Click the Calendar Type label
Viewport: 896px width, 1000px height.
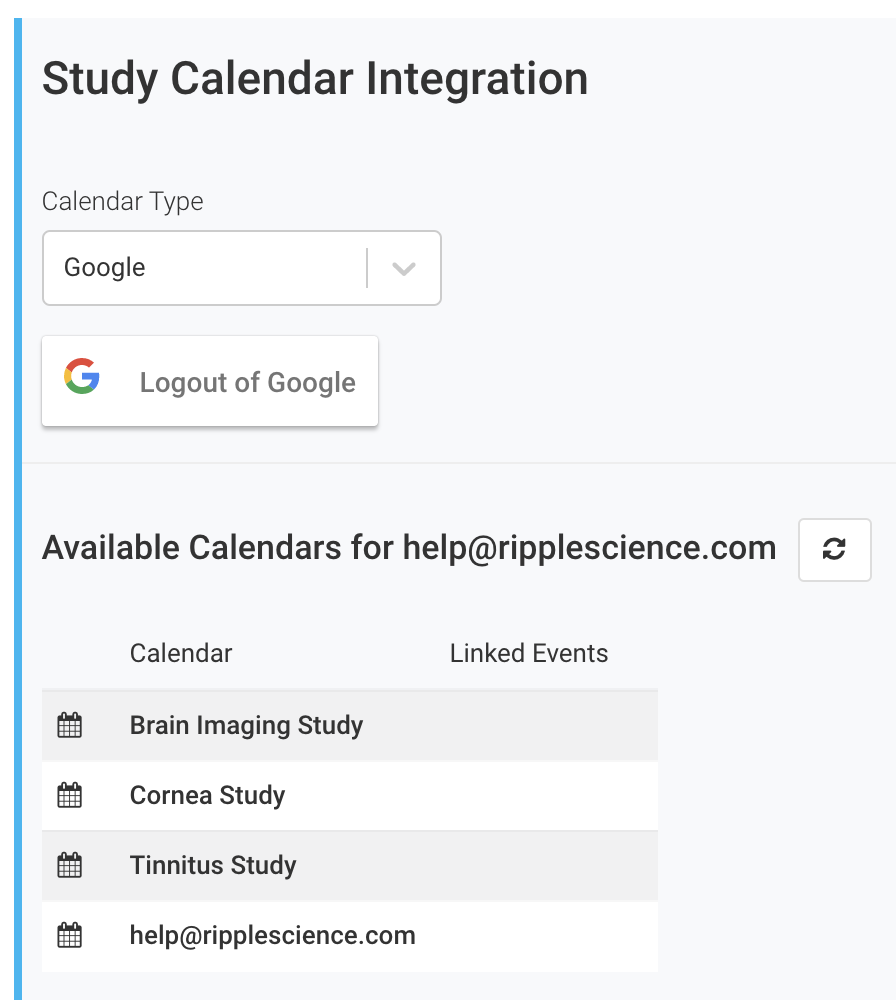122,201
